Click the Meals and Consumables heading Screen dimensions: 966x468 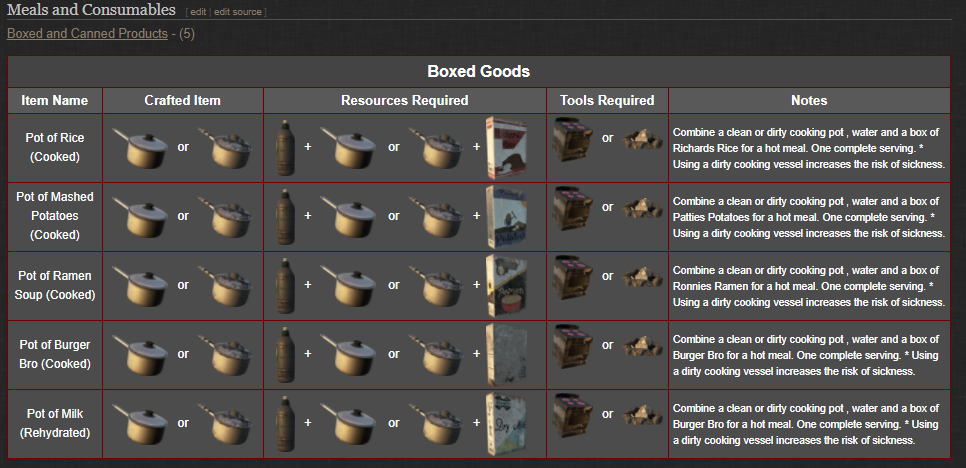click(91, 10)
